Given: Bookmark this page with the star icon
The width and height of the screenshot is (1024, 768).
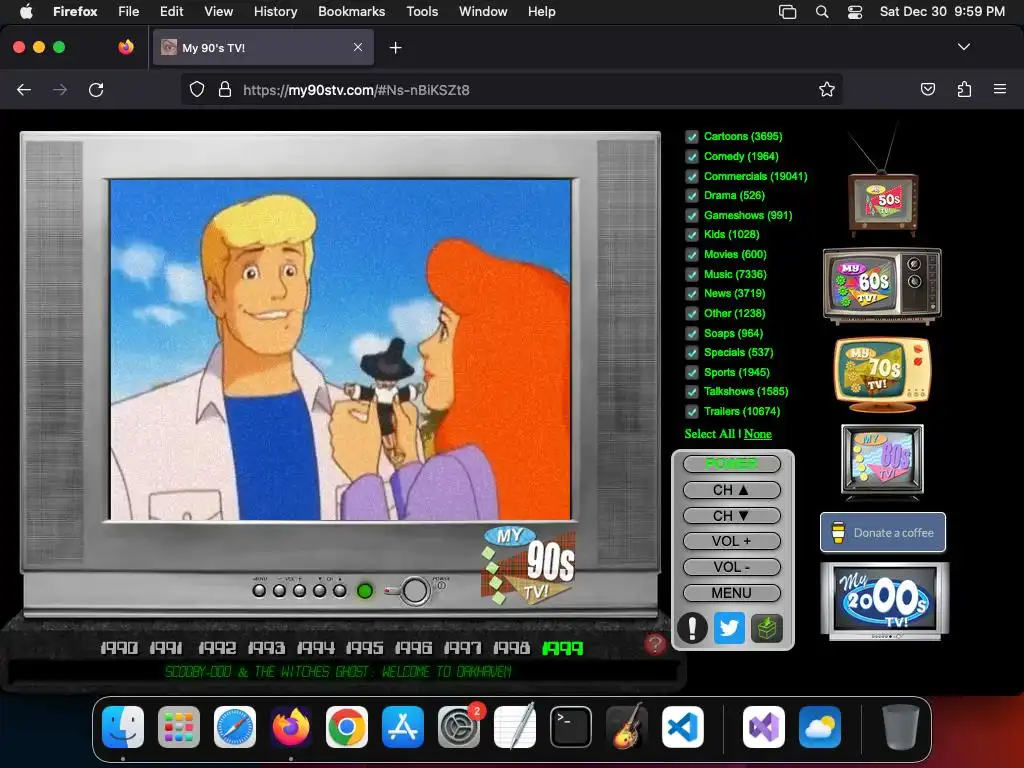Looking at the screenshot, I should tap(827, 89).
